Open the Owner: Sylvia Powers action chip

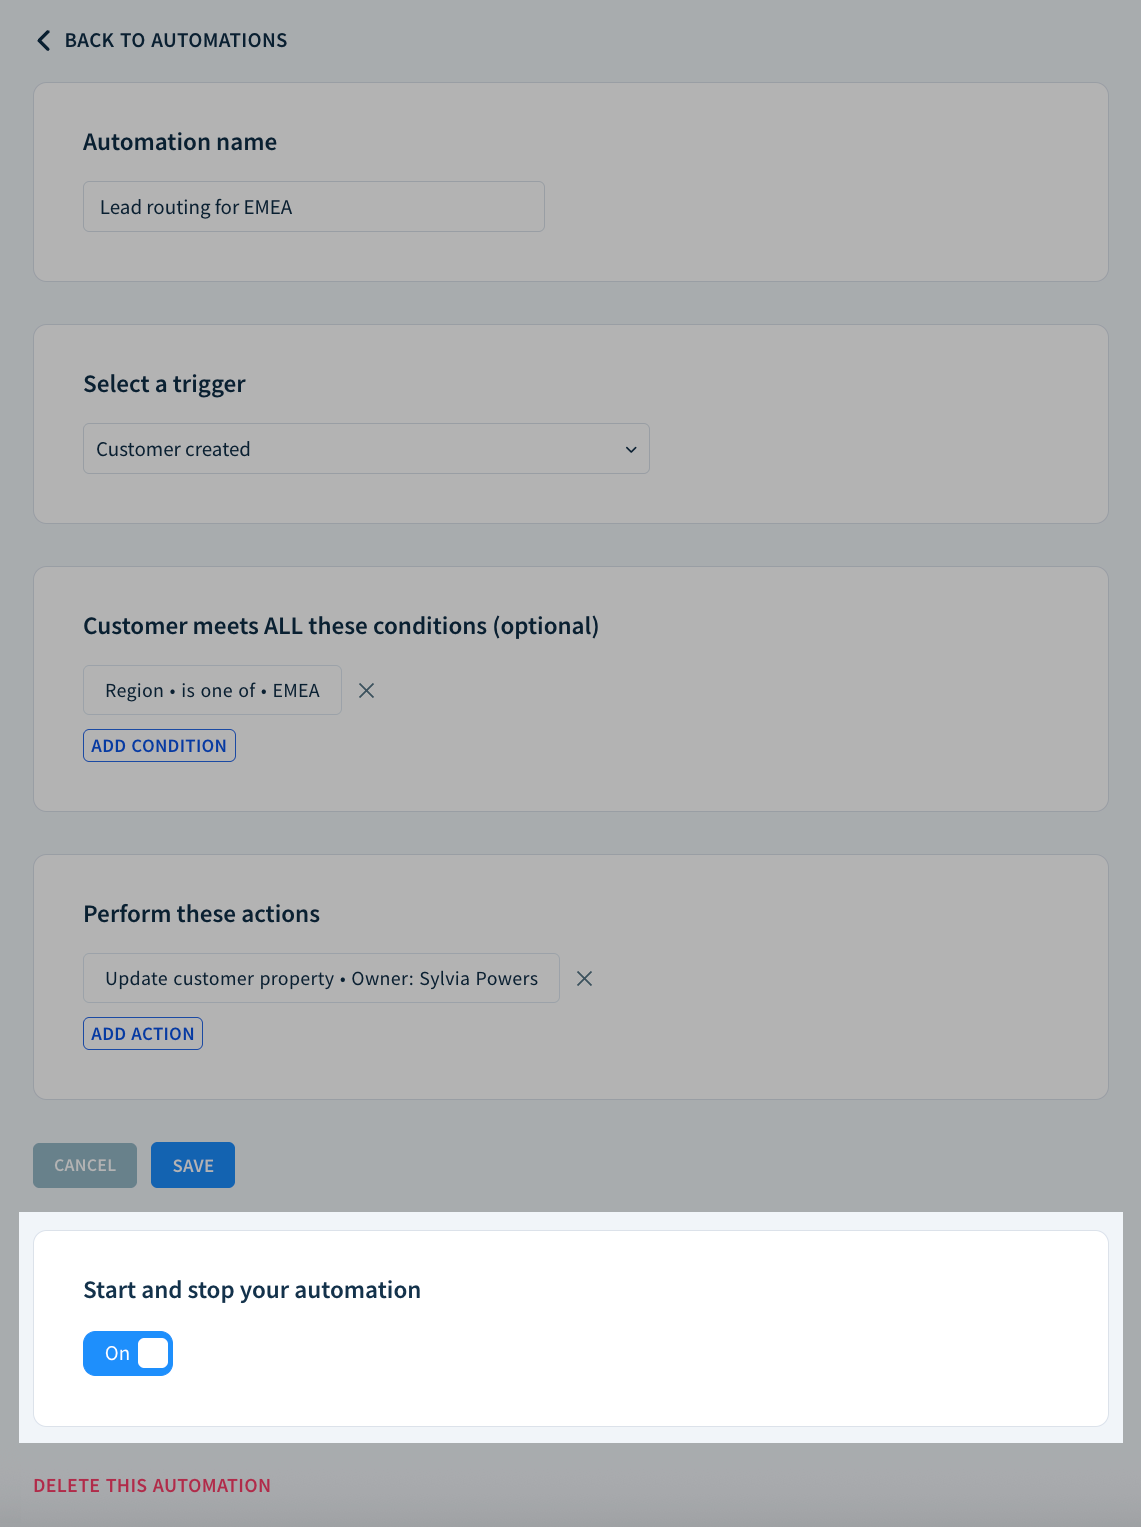[321, 978]
